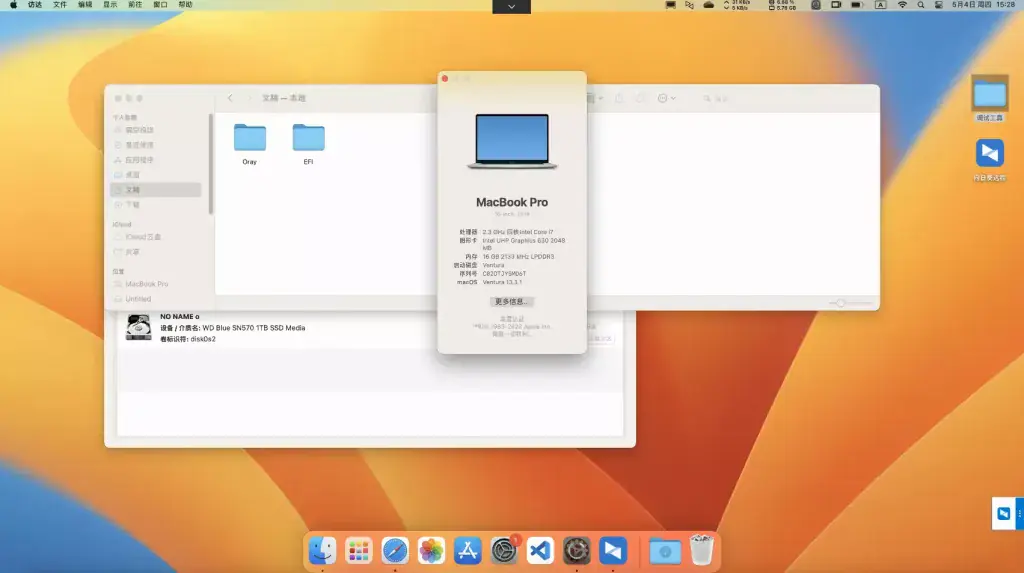Open the 前往 (Go) menu

pos(135,5)
